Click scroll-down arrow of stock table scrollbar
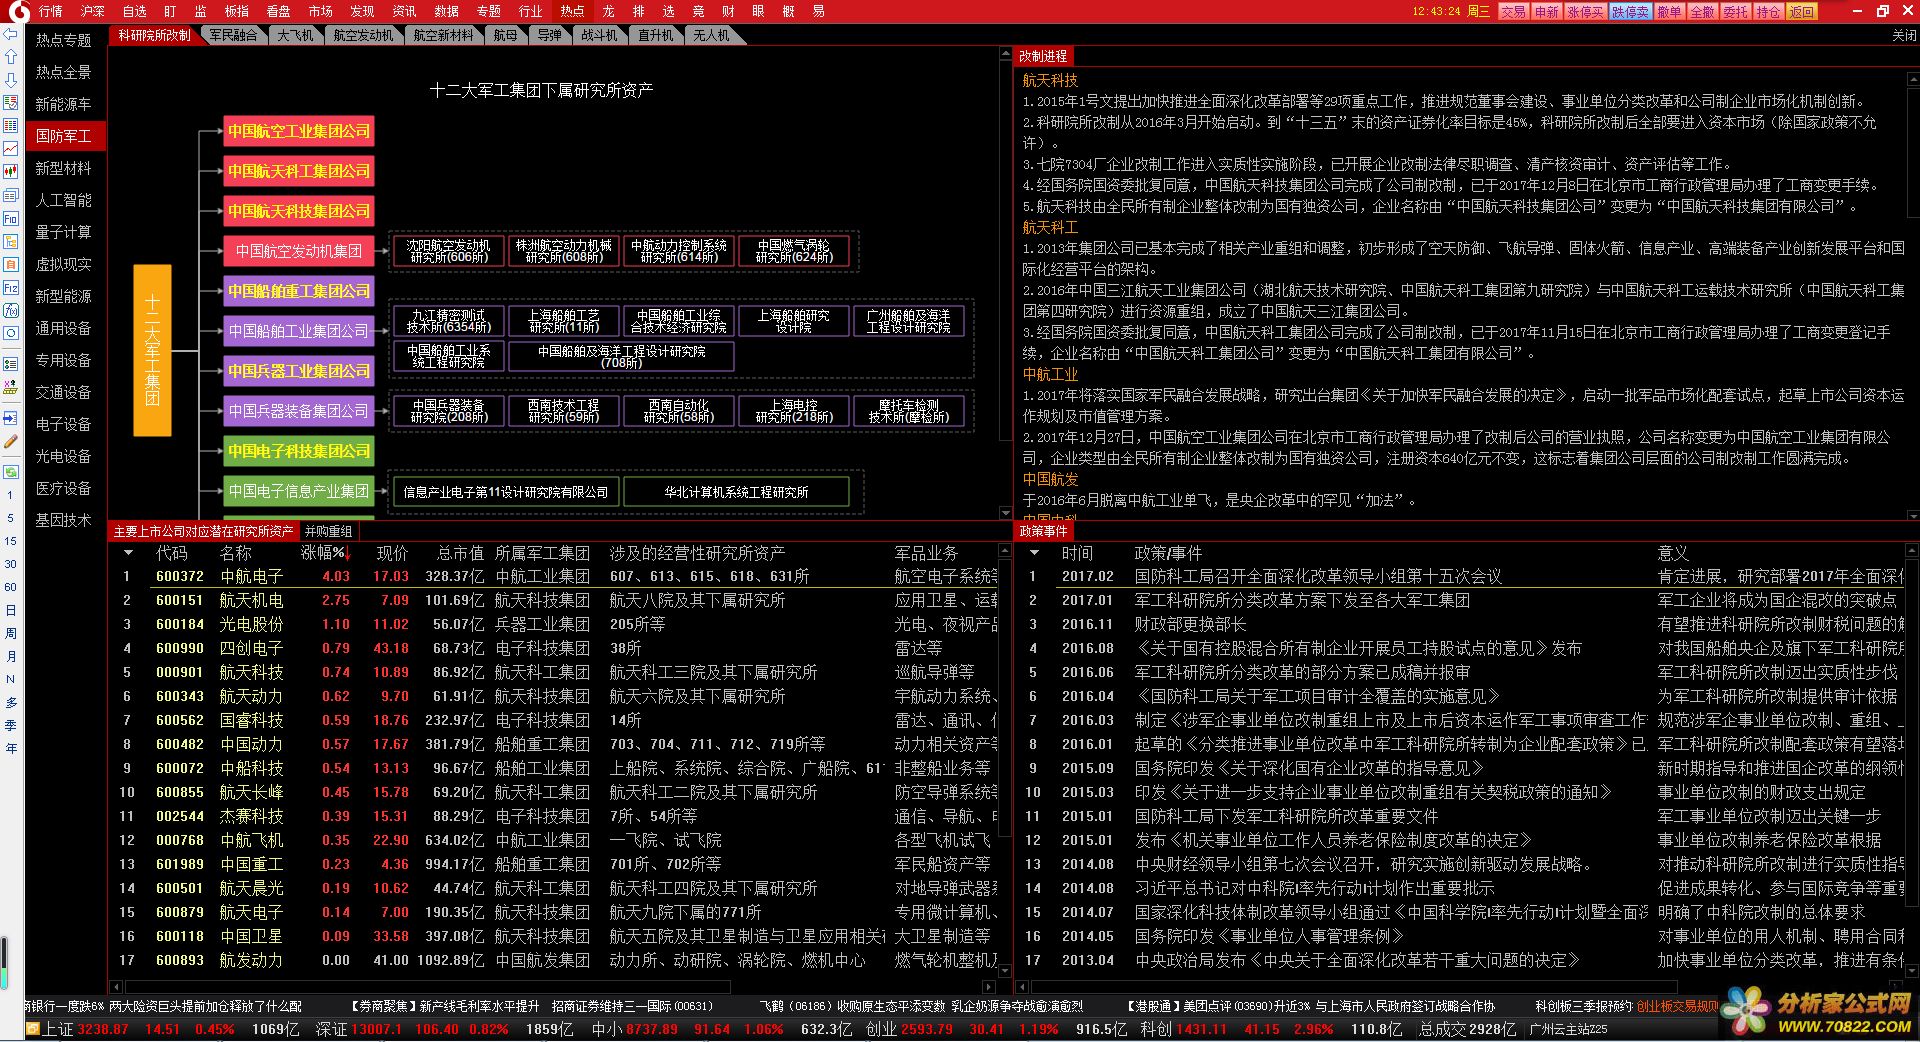Viewport: 1920px width, 1042px height. tap(1006, 970)
